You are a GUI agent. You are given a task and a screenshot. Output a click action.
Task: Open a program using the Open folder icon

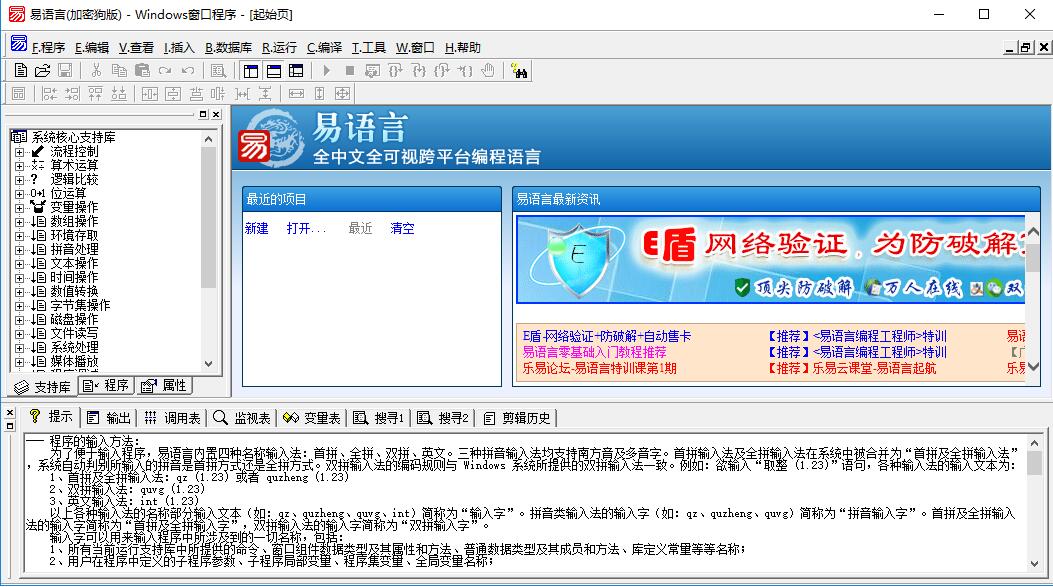(x=44, y=70)
